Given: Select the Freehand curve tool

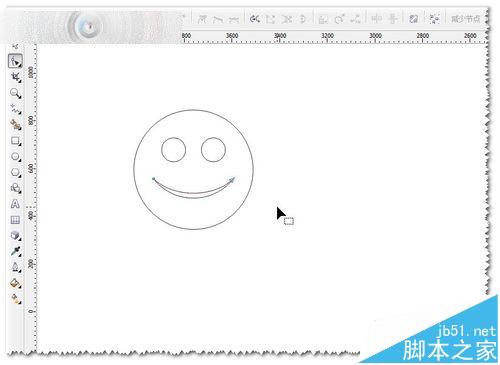Looking at the screenshot, I should (15, 109).
